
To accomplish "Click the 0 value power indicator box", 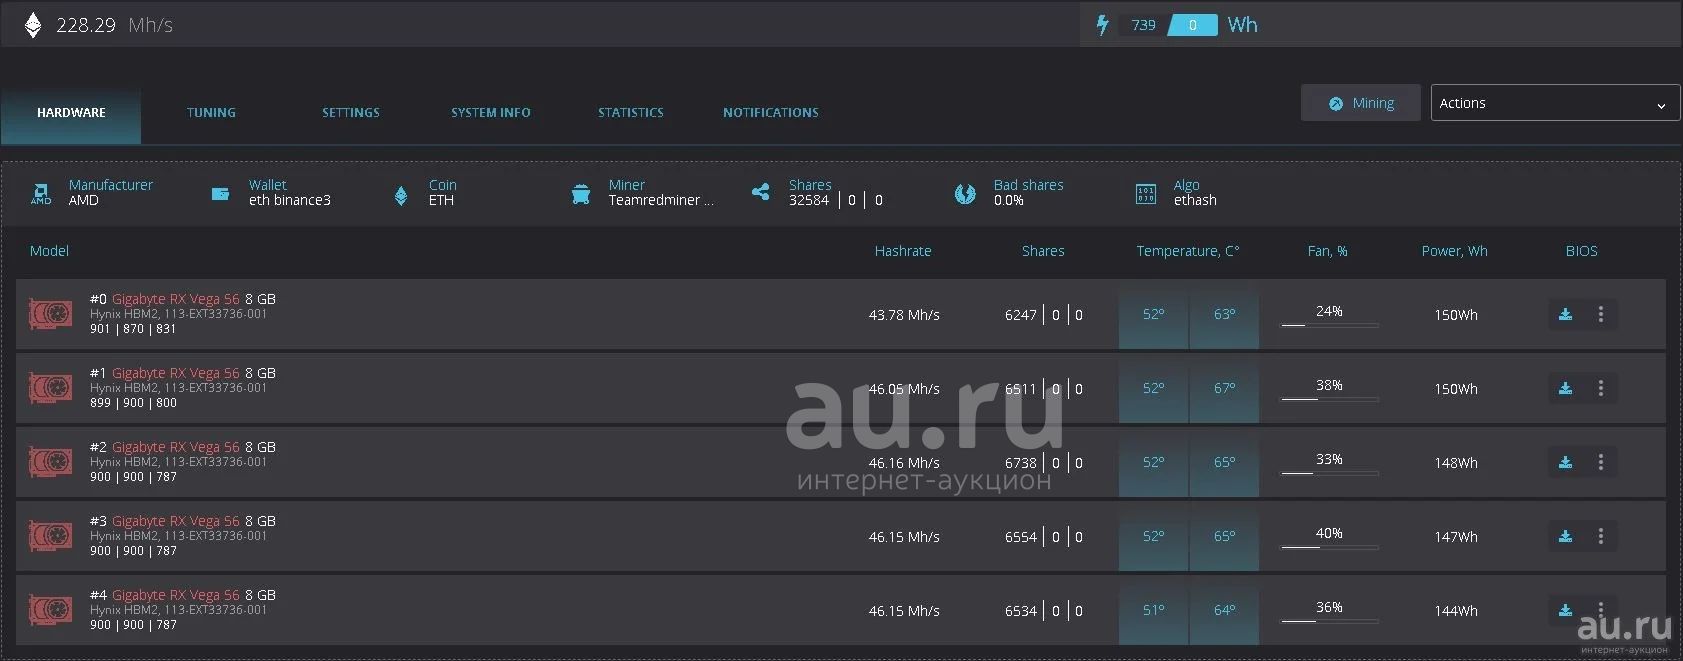I will 1192,25.
